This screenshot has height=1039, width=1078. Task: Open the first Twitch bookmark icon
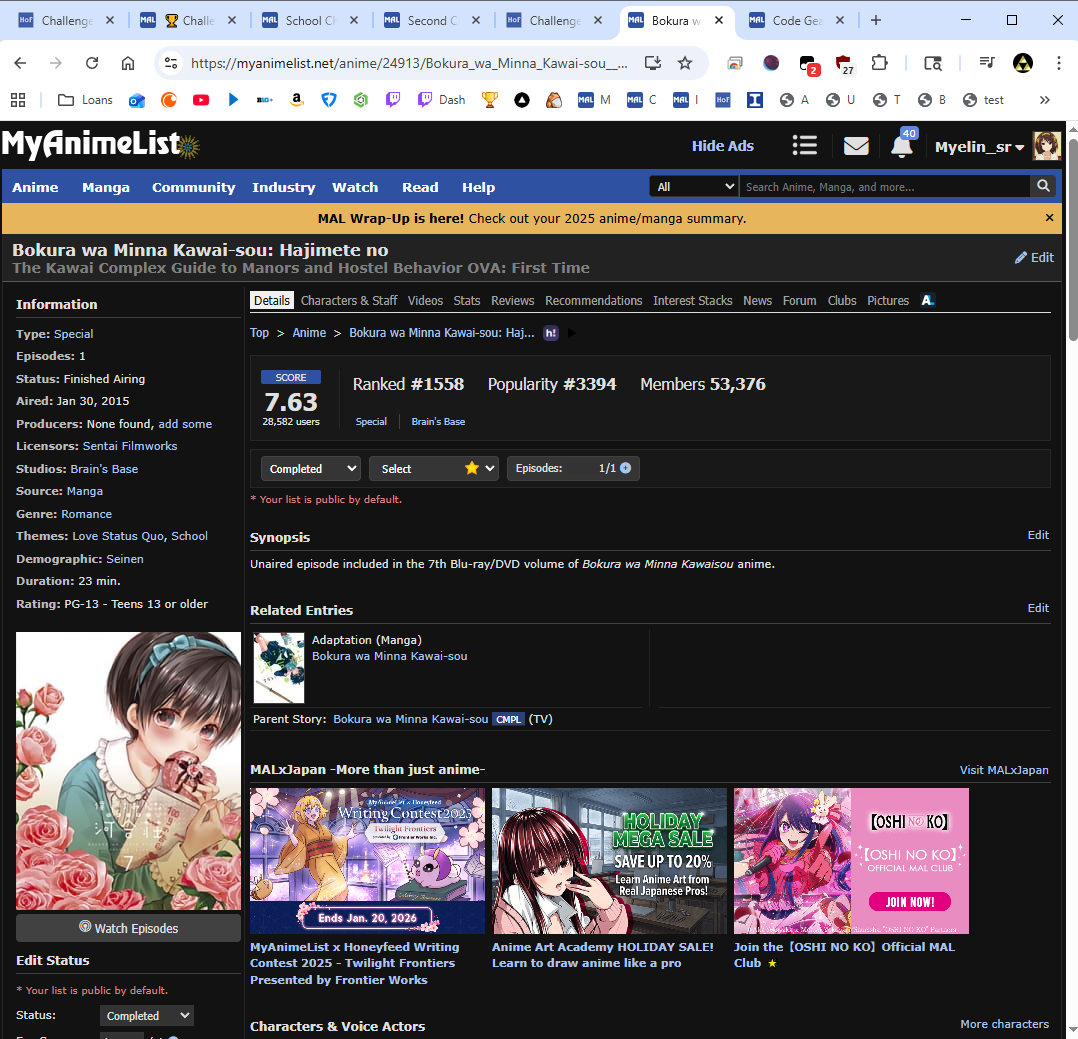(x=393, y=100)
